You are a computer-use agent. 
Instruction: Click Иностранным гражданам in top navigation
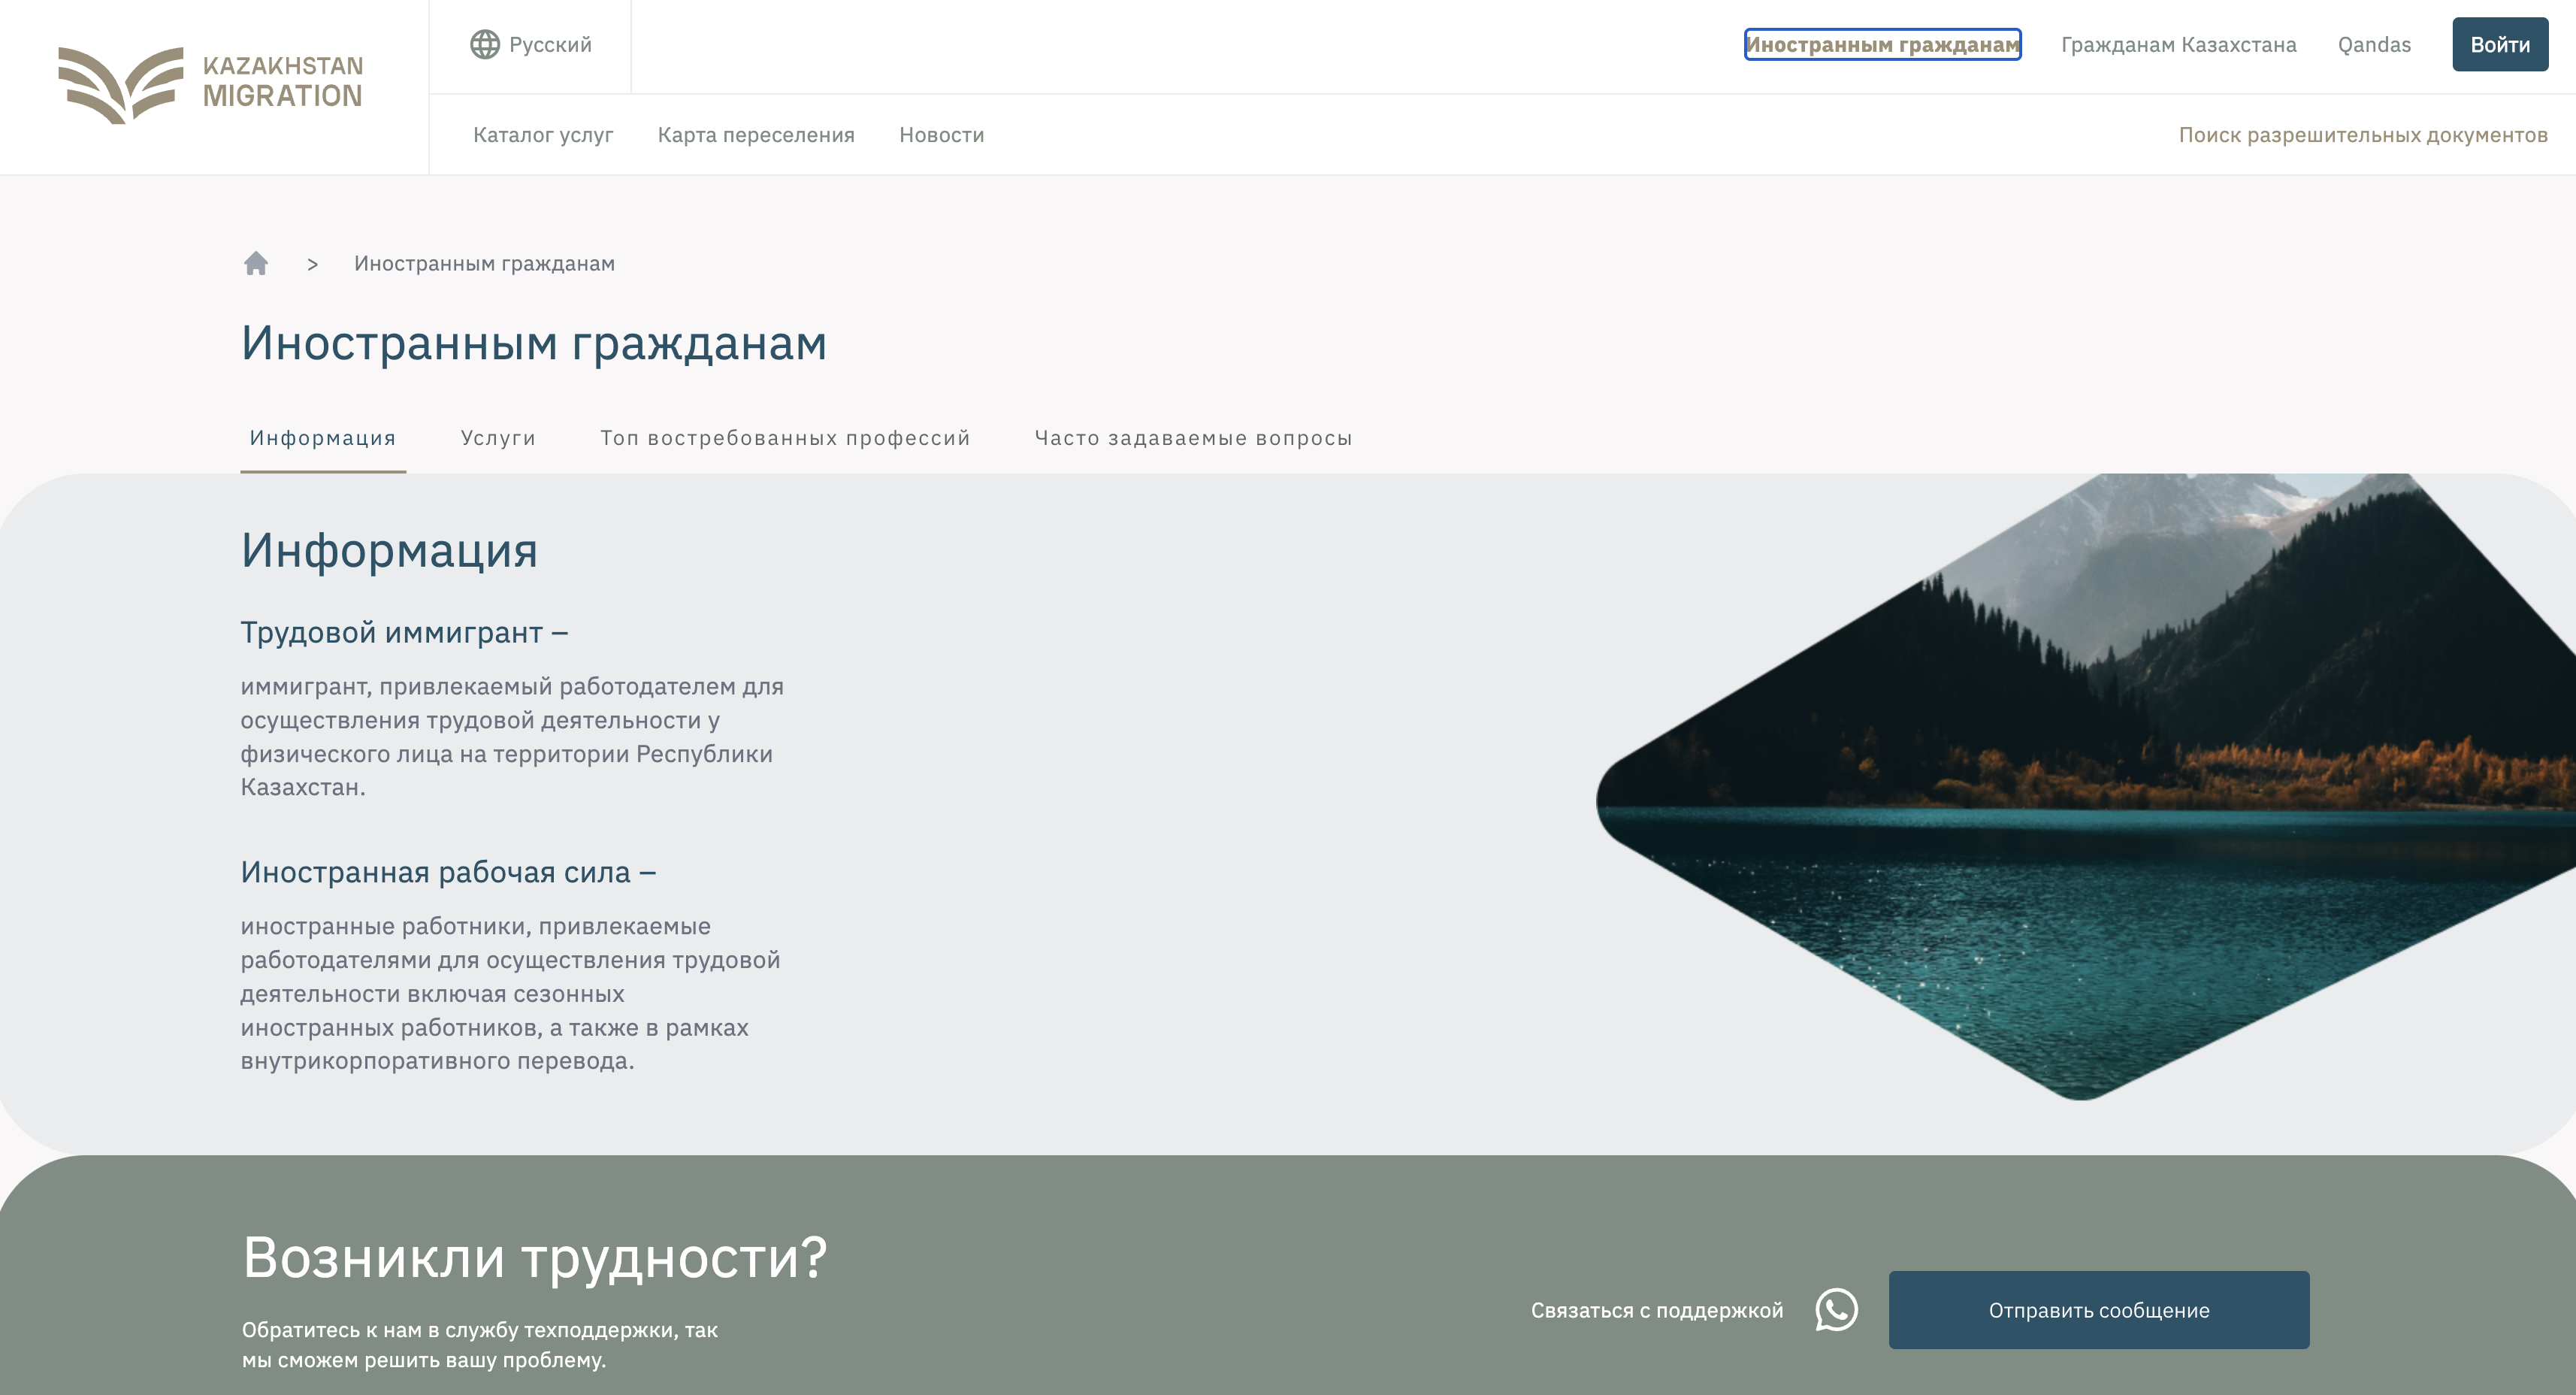point(1882,45)
